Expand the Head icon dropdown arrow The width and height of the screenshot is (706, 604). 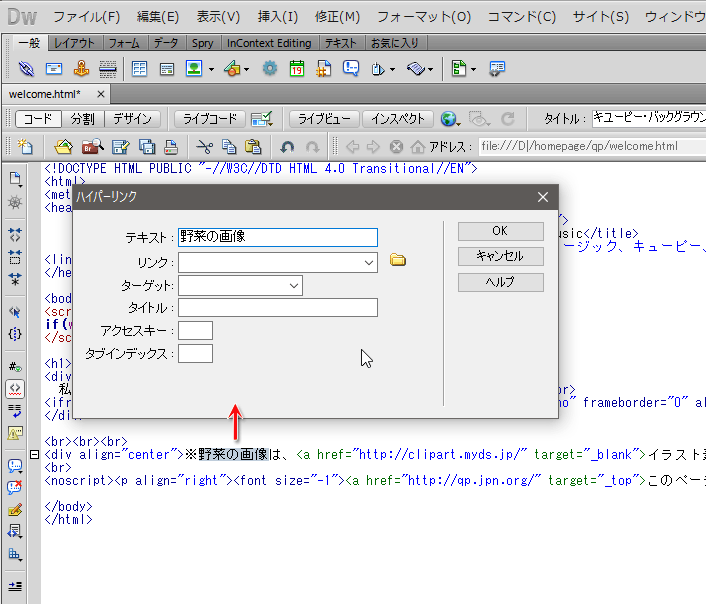392,69
